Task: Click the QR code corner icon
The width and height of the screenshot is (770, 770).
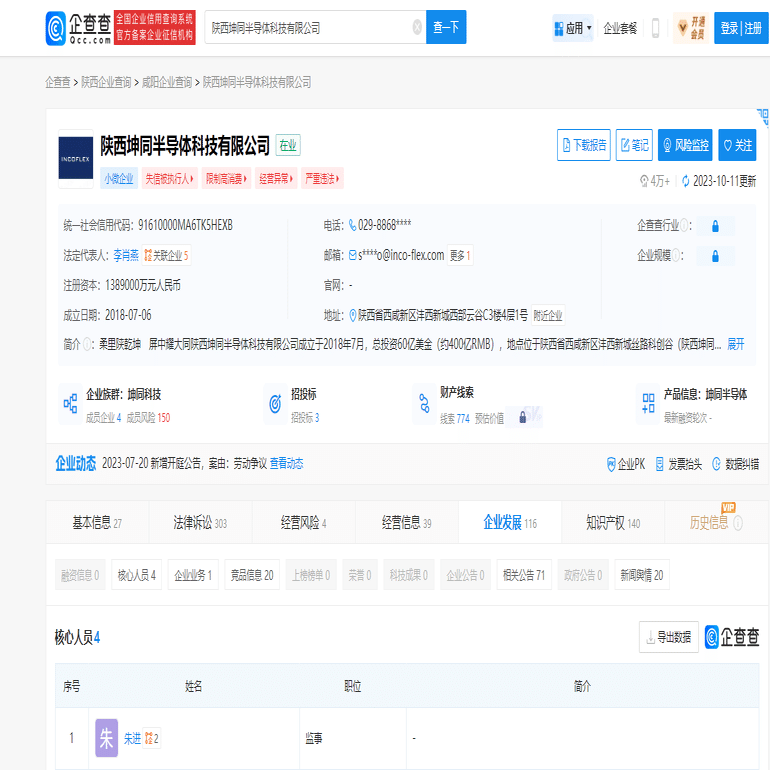Action: click(763, 116)
